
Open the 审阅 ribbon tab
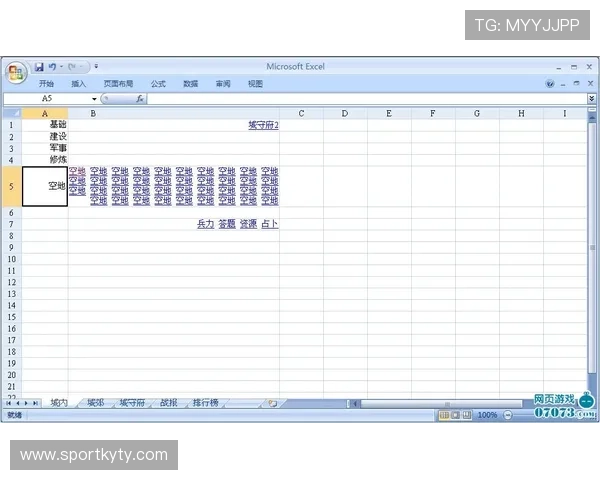coord(223,84)
